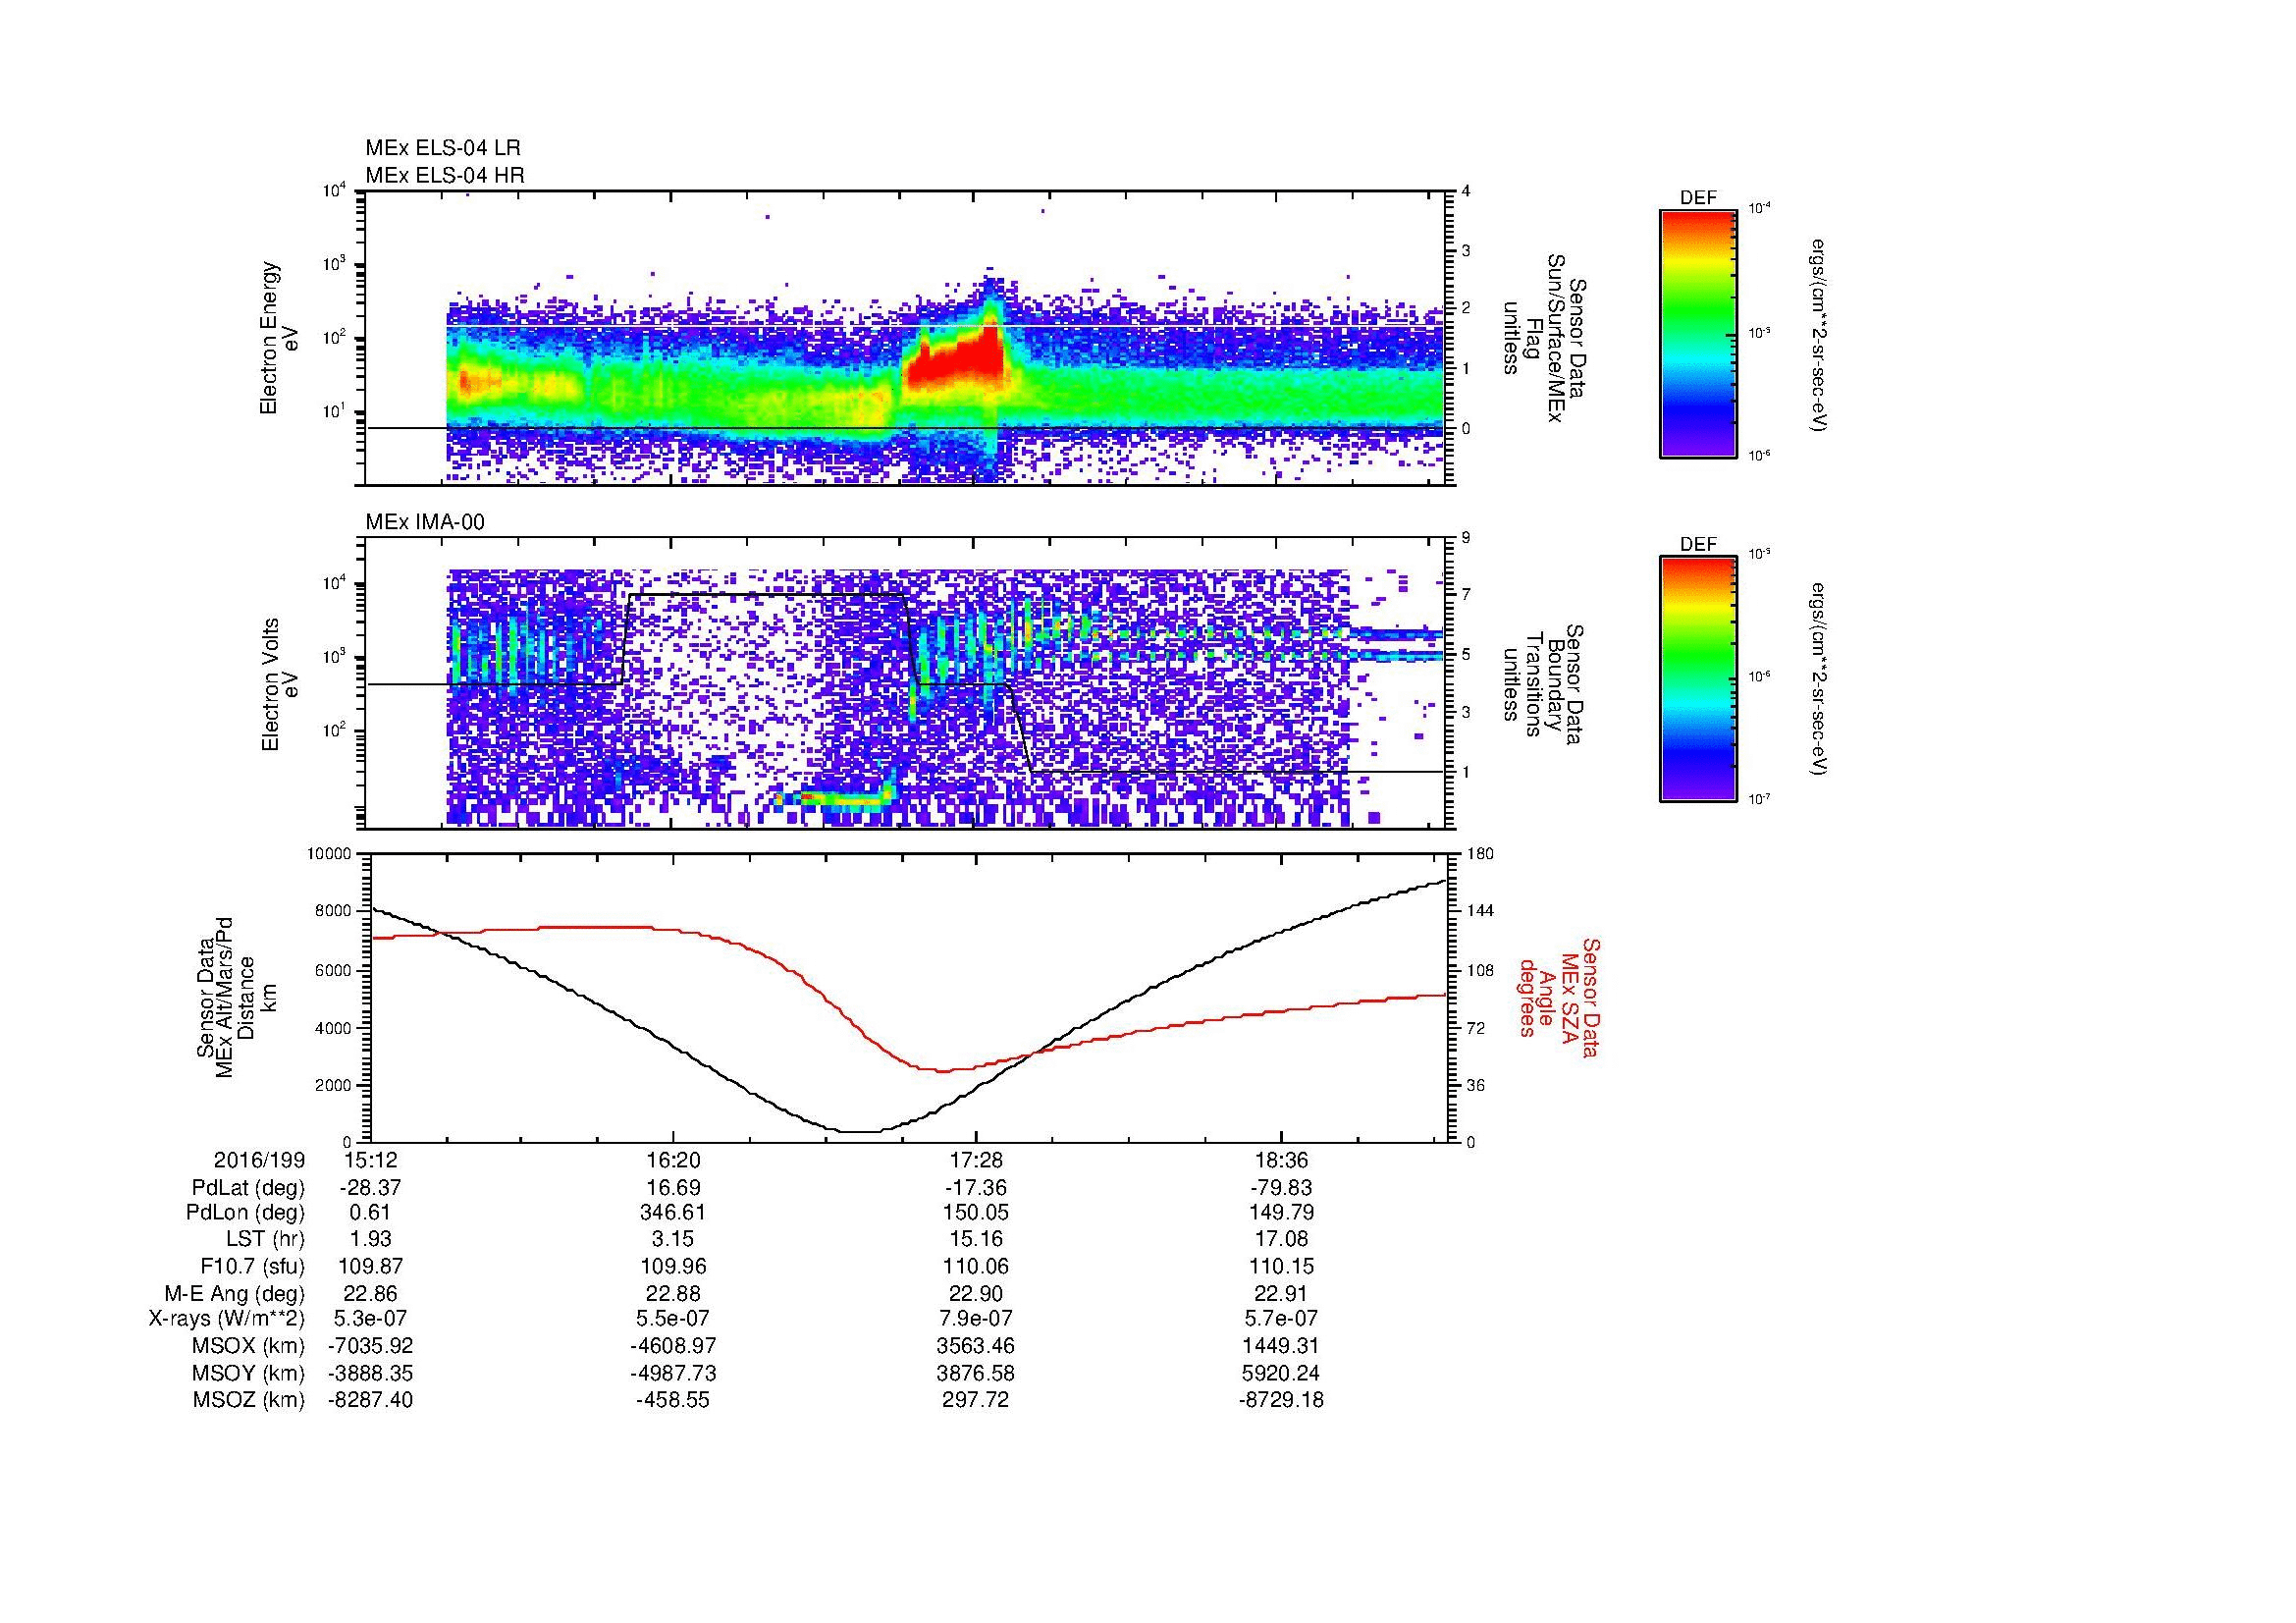Click the red 'MEx SZA Angle degrees' axis label
This screenshot has height=1623, width=2296.
click(1560, 997)
